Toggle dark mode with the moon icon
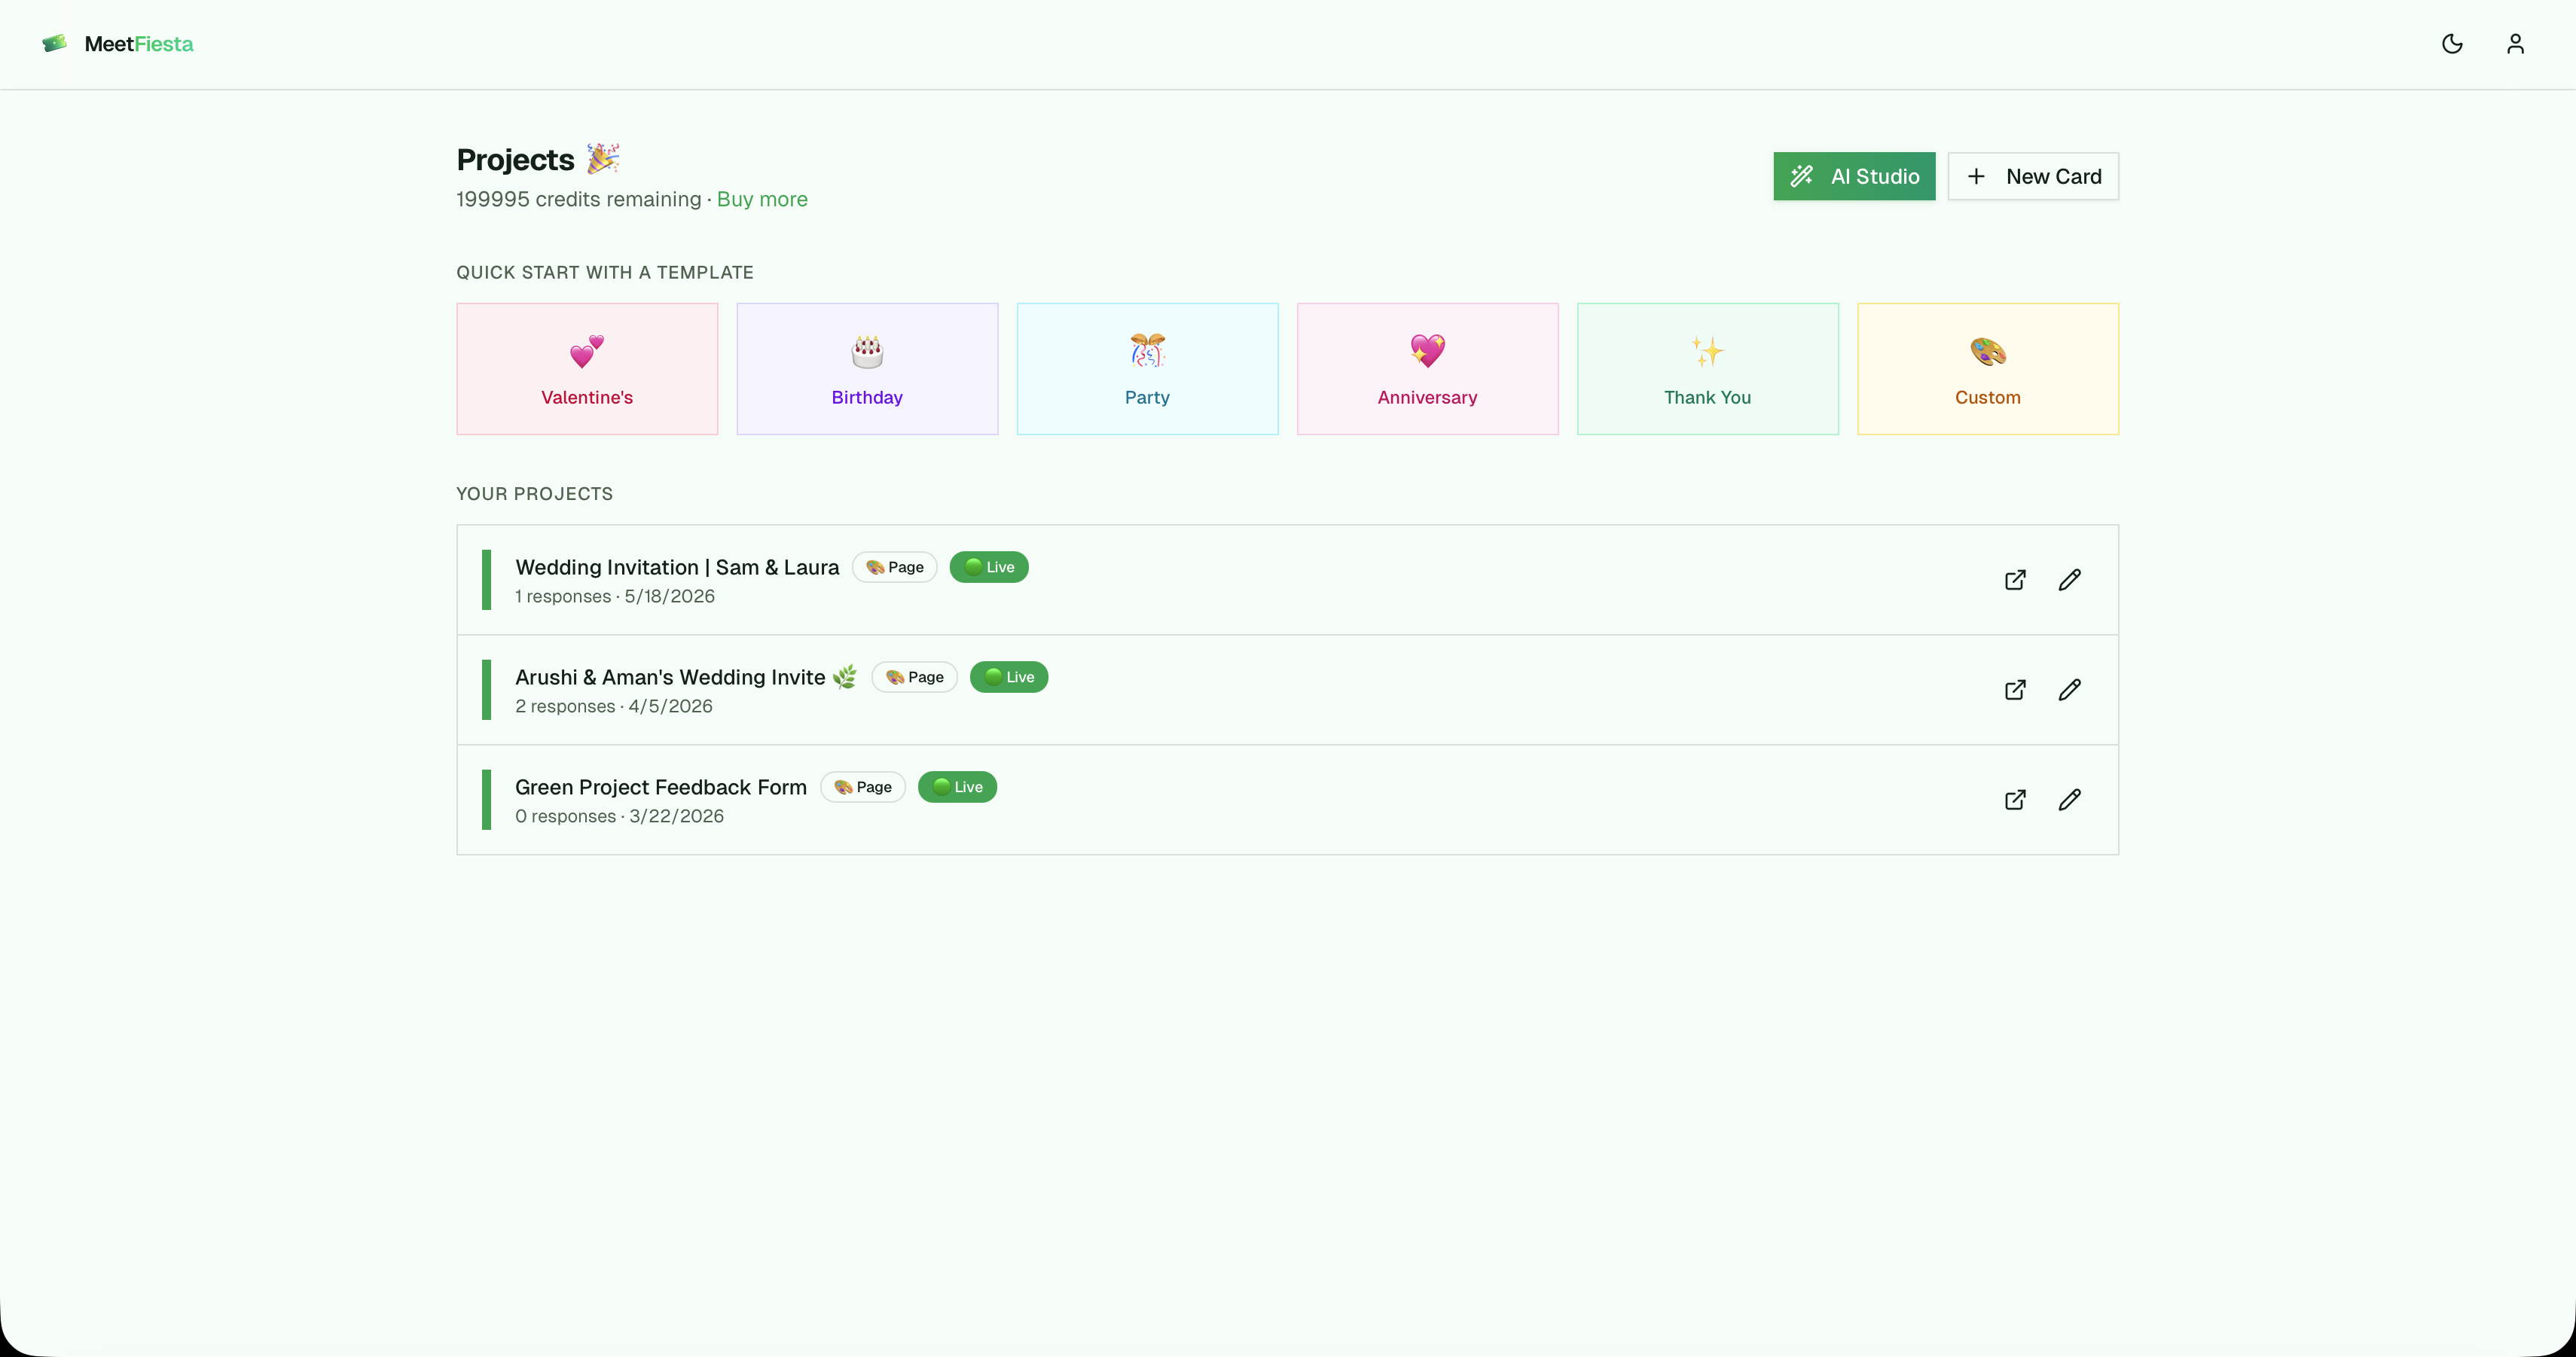The width and height of the screenshot is (2576, 1357). pos(2452,44)
